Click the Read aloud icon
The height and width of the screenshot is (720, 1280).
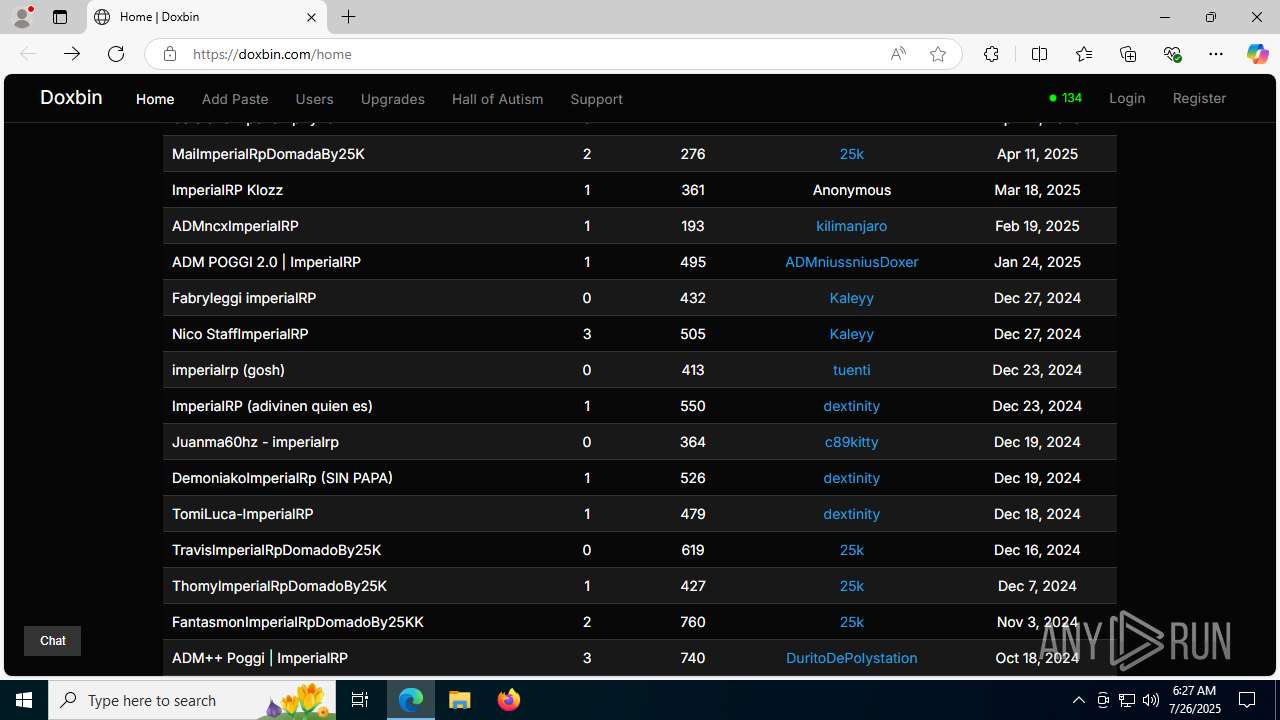(898, 54)
